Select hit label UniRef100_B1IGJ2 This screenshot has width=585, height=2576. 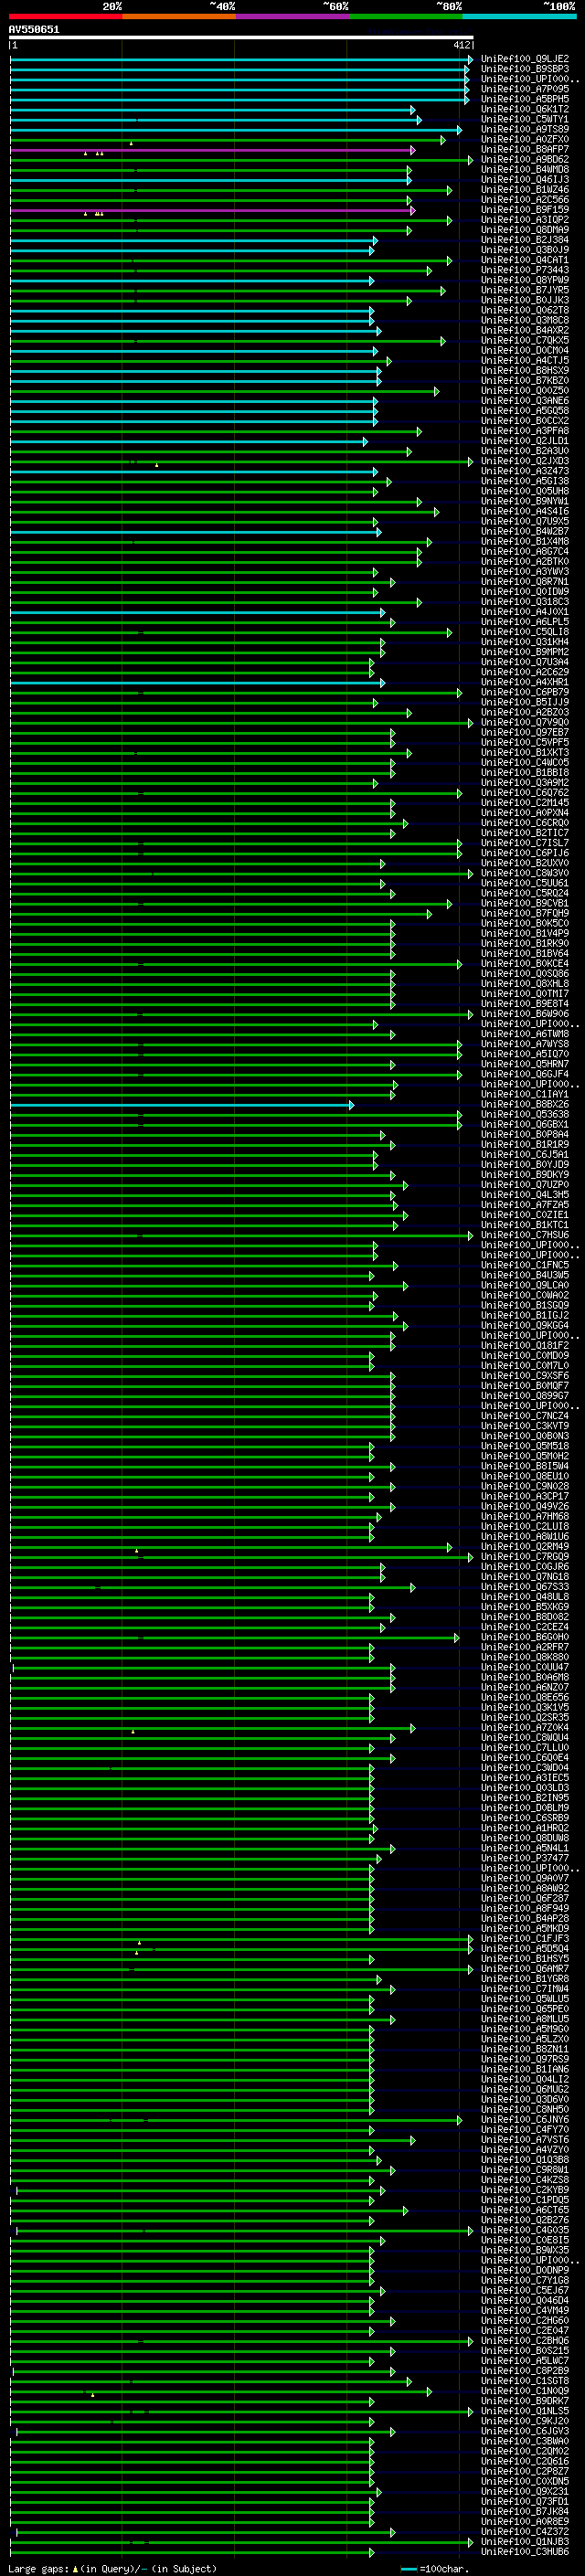point(525,1316)
